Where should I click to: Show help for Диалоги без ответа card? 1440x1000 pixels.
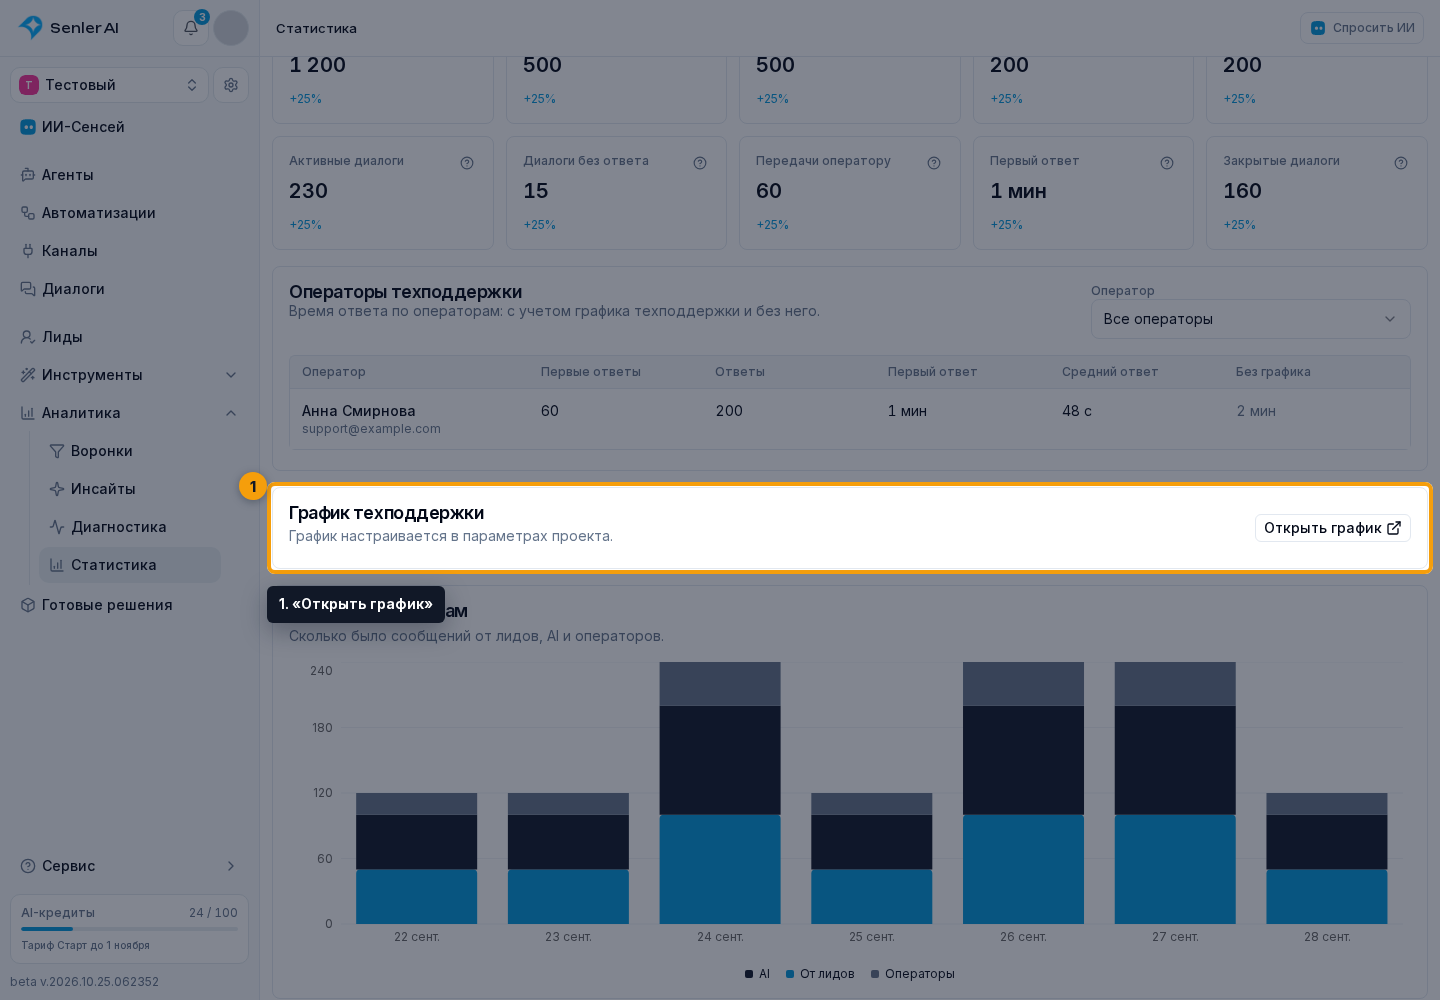(x=700, y=163)
